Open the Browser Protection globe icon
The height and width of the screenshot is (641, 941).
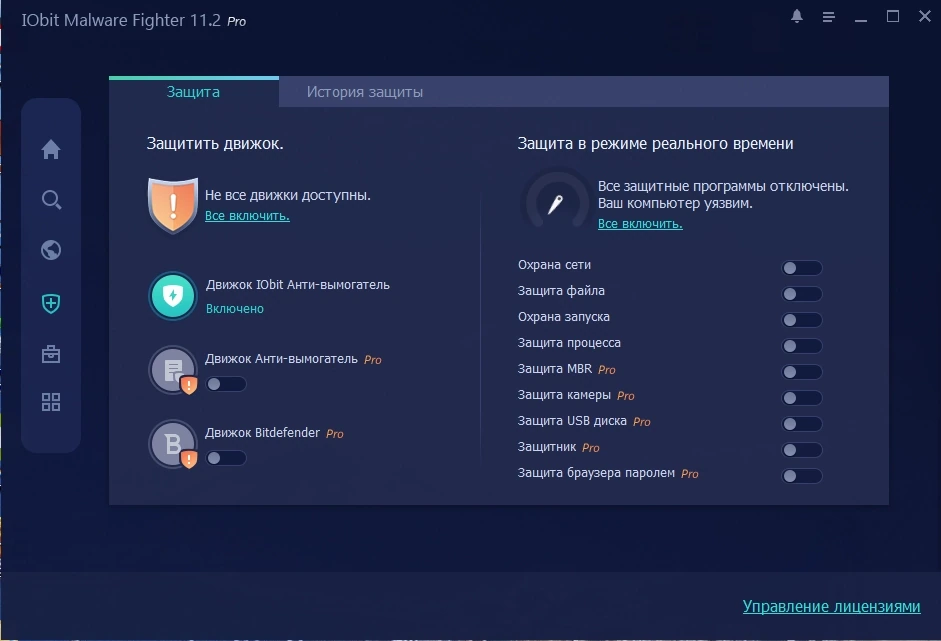pyautogui.click(x=51, y=250)
